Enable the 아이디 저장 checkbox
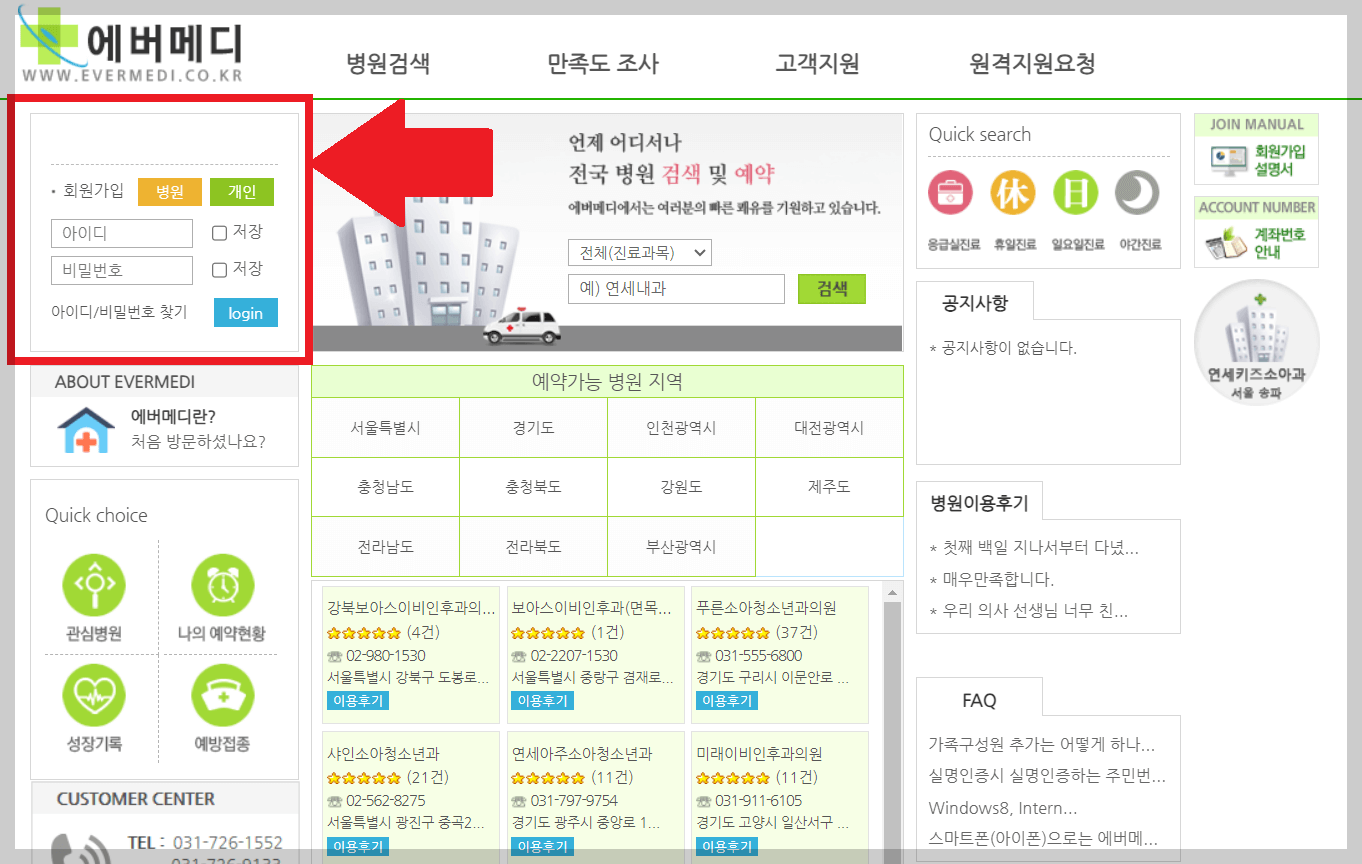Image resolution: width=1362 pixels, height=864 pixels. pos(217,233)
